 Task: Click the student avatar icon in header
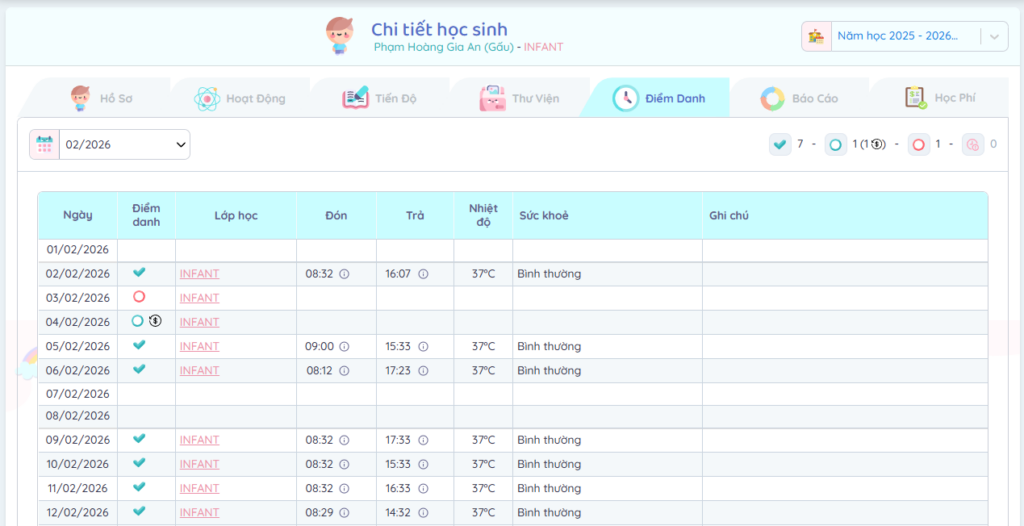pos(341,36)
